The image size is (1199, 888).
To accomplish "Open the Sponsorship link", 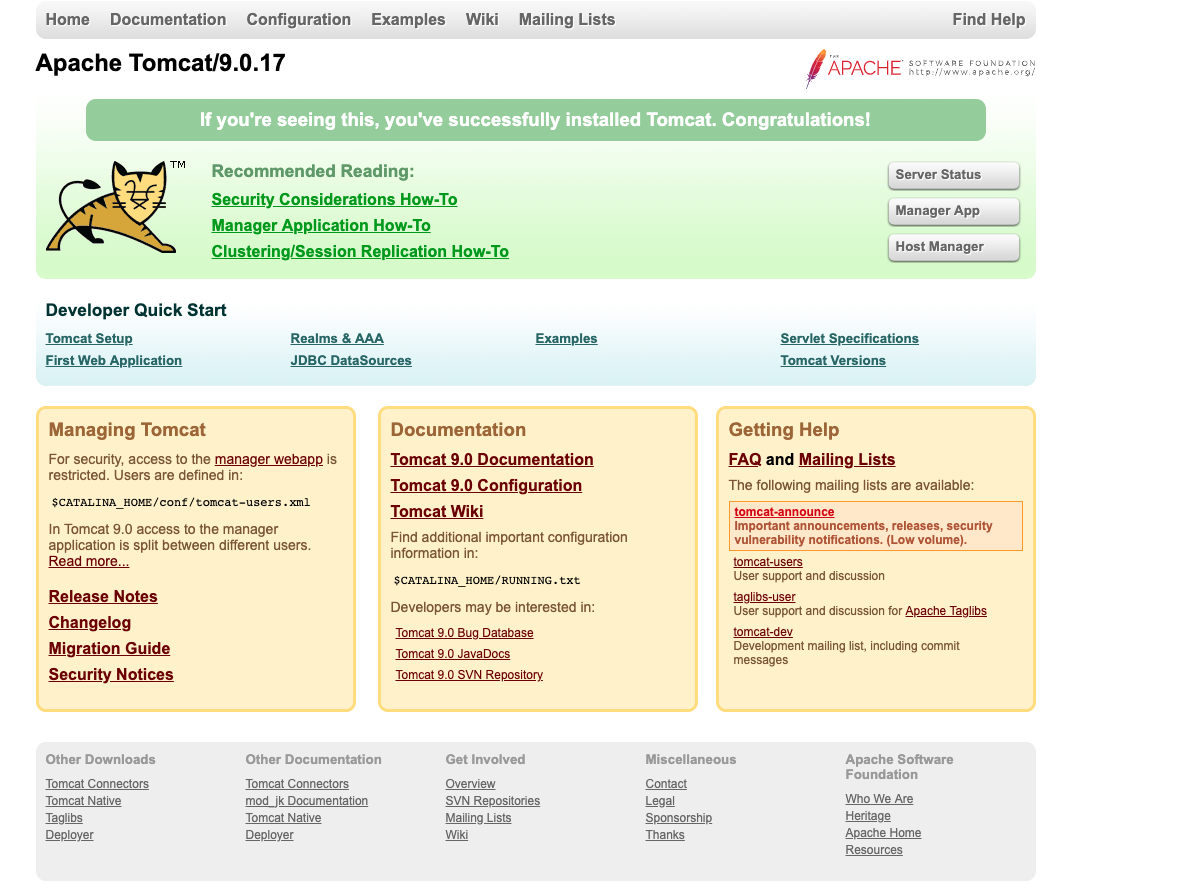I will (x=678, y=818).
